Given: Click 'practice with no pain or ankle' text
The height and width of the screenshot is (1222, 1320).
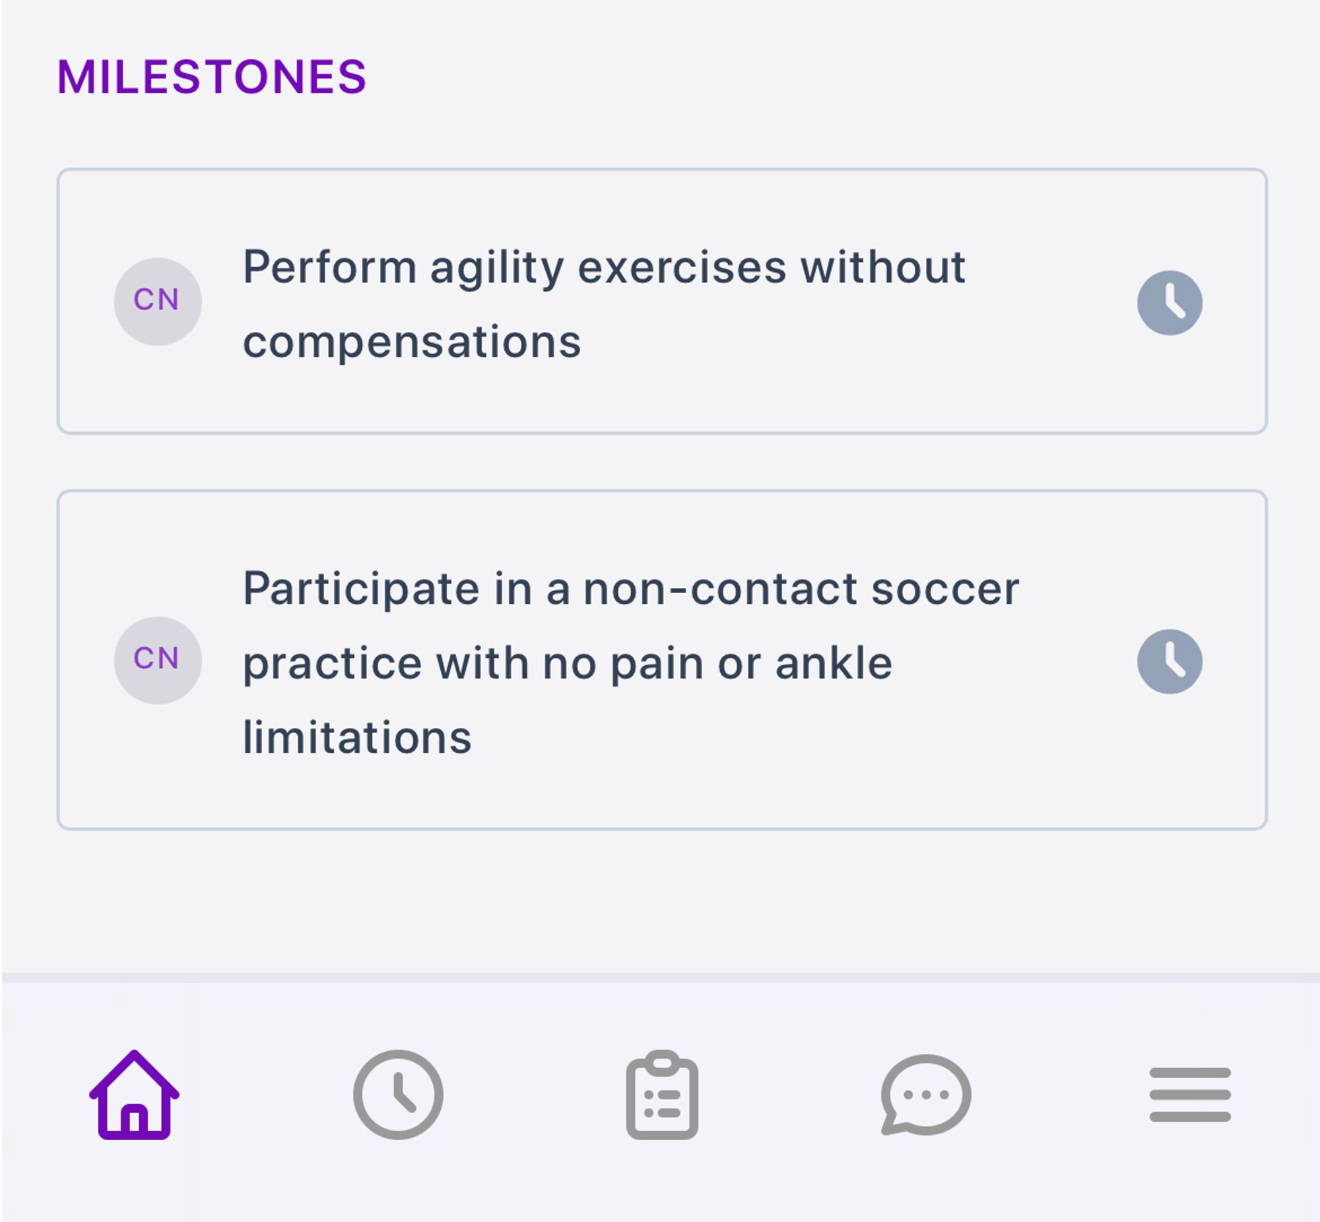Looking at the screenshot, I should (x=567, y=663).
